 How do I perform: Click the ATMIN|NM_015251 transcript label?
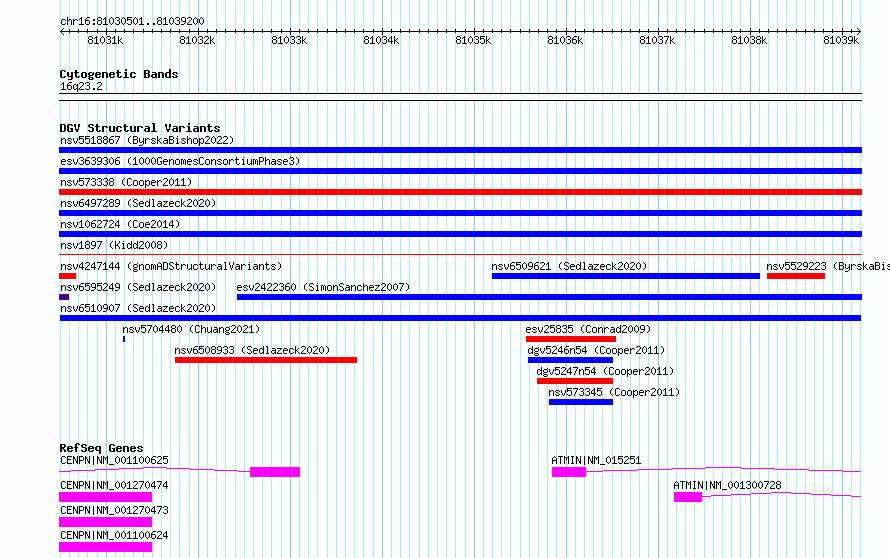[x=596, y=460]
